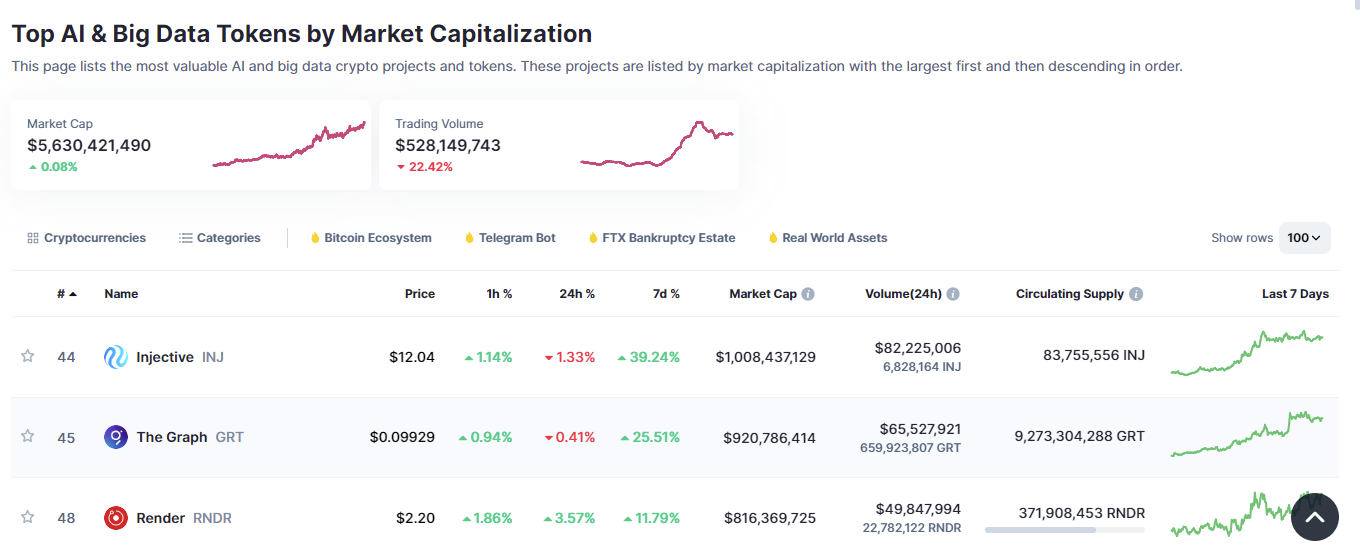1360x553 pixels.
Task: Sort by Name column header
Action: [x=121, y=294]
